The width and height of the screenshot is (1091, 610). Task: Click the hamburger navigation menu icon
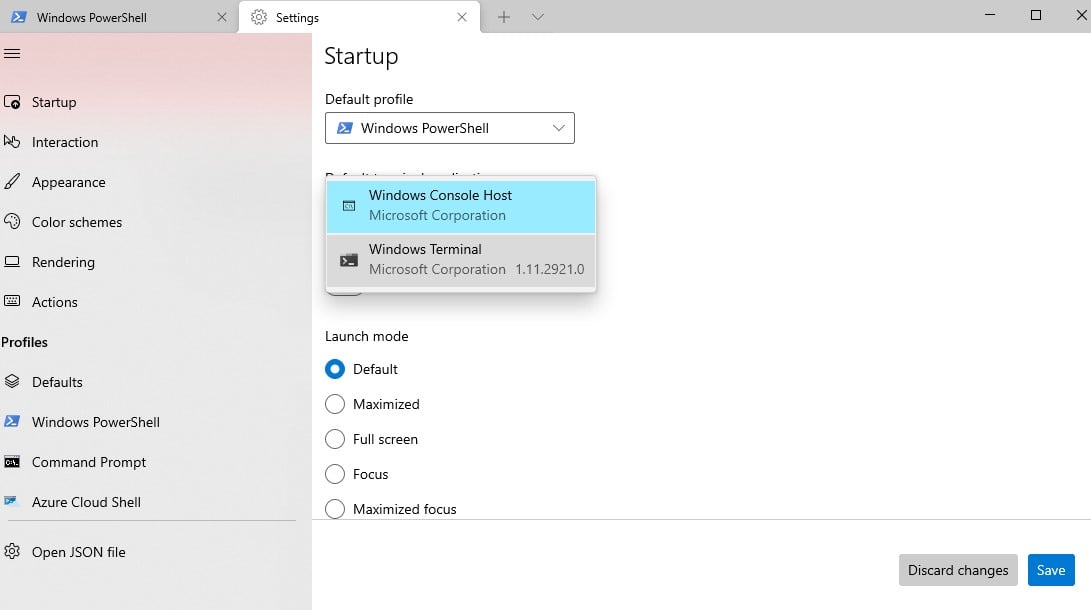[12, 53]
